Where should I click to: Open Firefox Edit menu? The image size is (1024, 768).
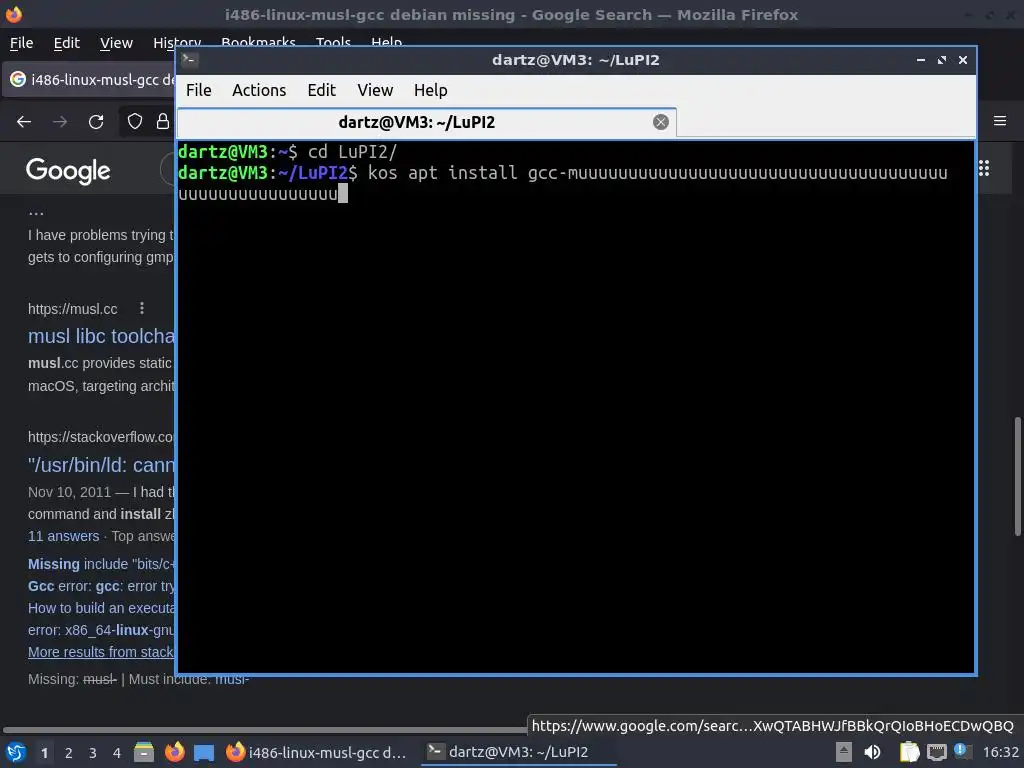coord(67,43)
